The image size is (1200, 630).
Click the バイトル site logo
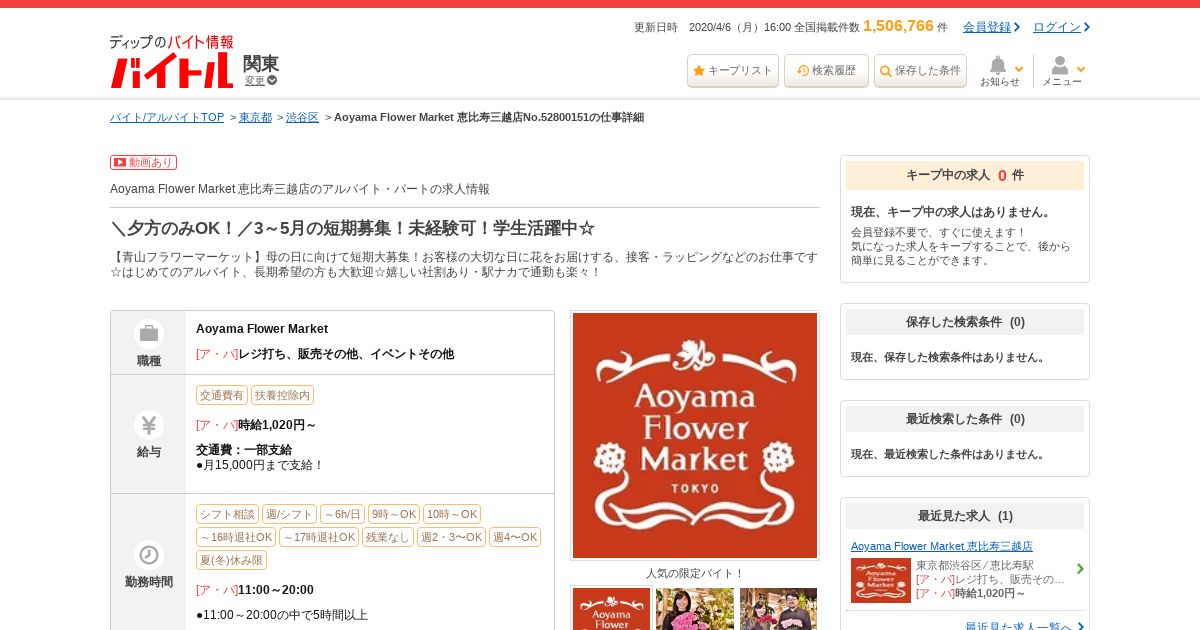(x=171, y=62)
